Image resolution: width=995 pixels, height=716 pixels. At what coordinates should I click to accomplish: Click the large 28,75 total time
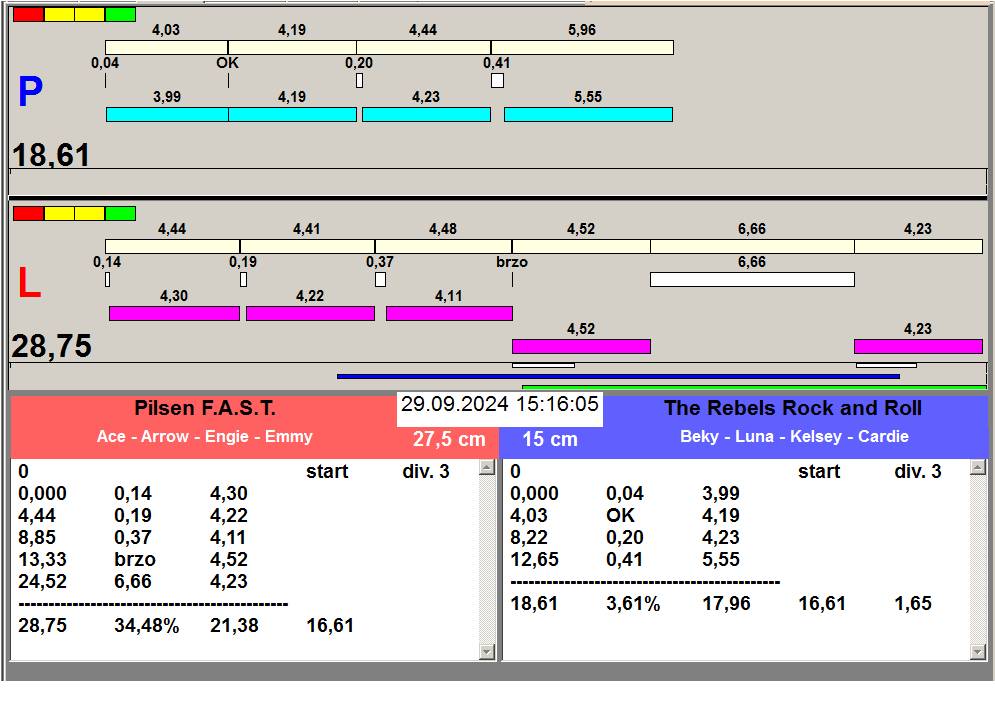tap(51, 346)
